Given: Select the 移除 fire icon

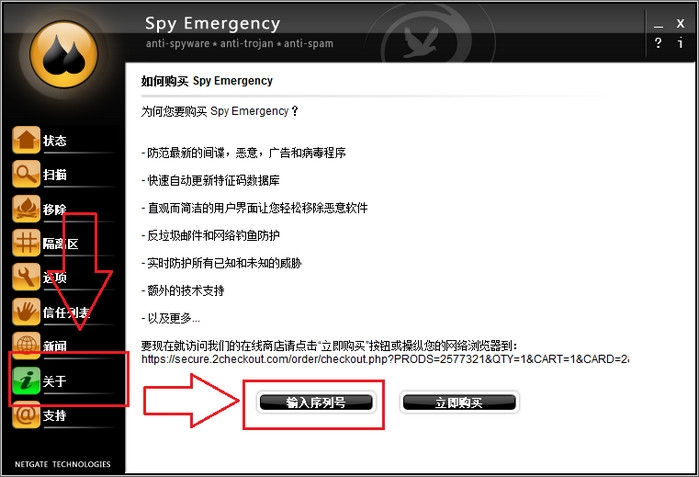Looking at the screenshot, I should (26, 209).
